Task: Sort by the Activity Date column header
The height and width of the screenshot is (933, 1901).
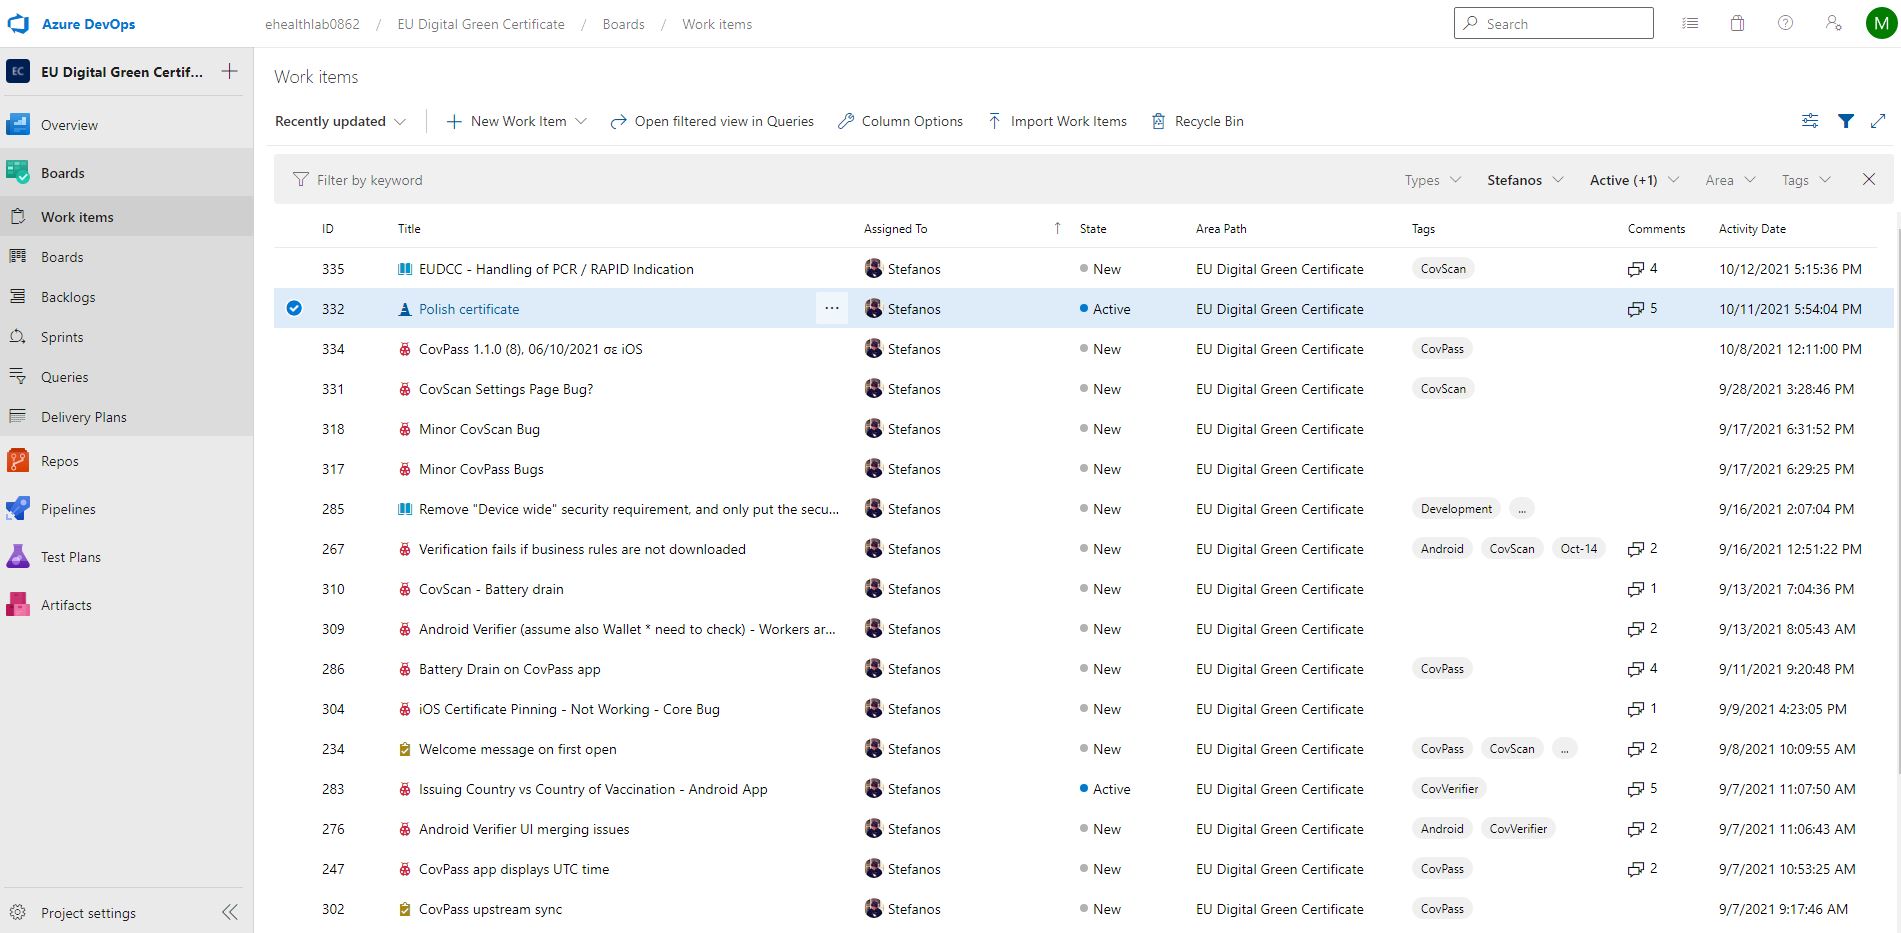Action: [x=1751, y=229]
